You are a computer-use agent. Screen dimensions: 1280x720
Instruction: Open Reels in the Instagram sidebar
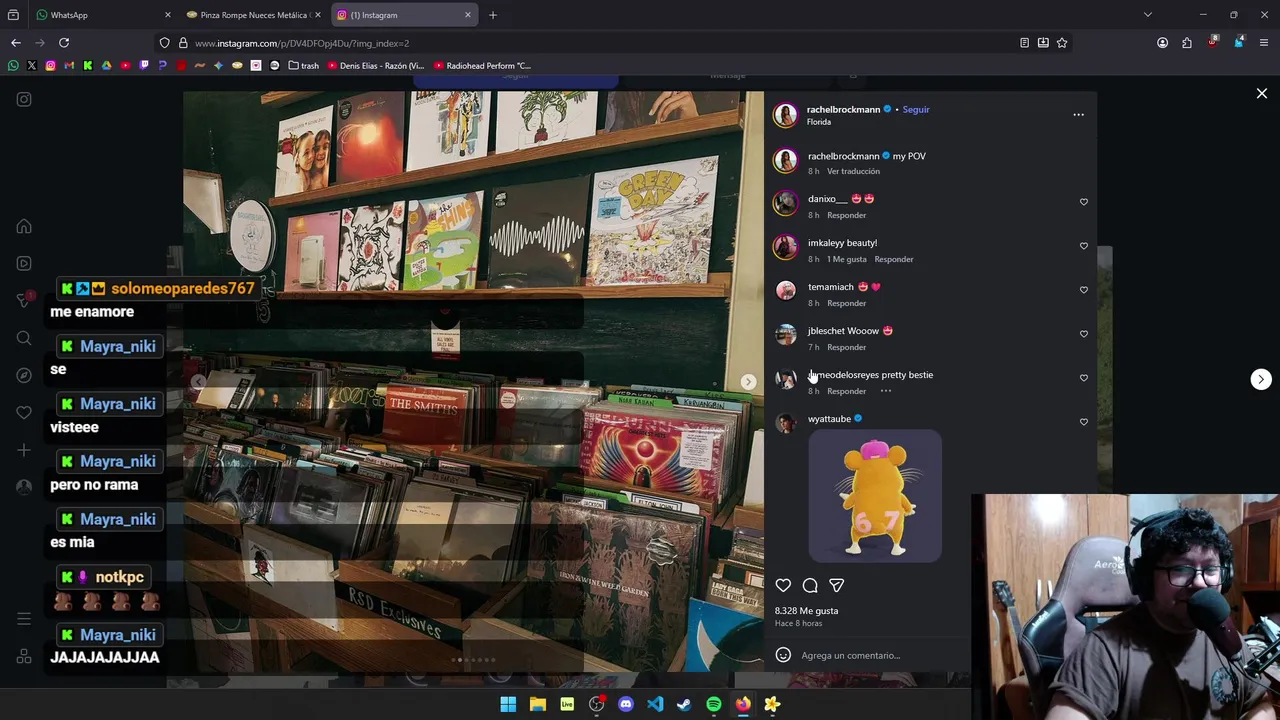click(24, 263)
